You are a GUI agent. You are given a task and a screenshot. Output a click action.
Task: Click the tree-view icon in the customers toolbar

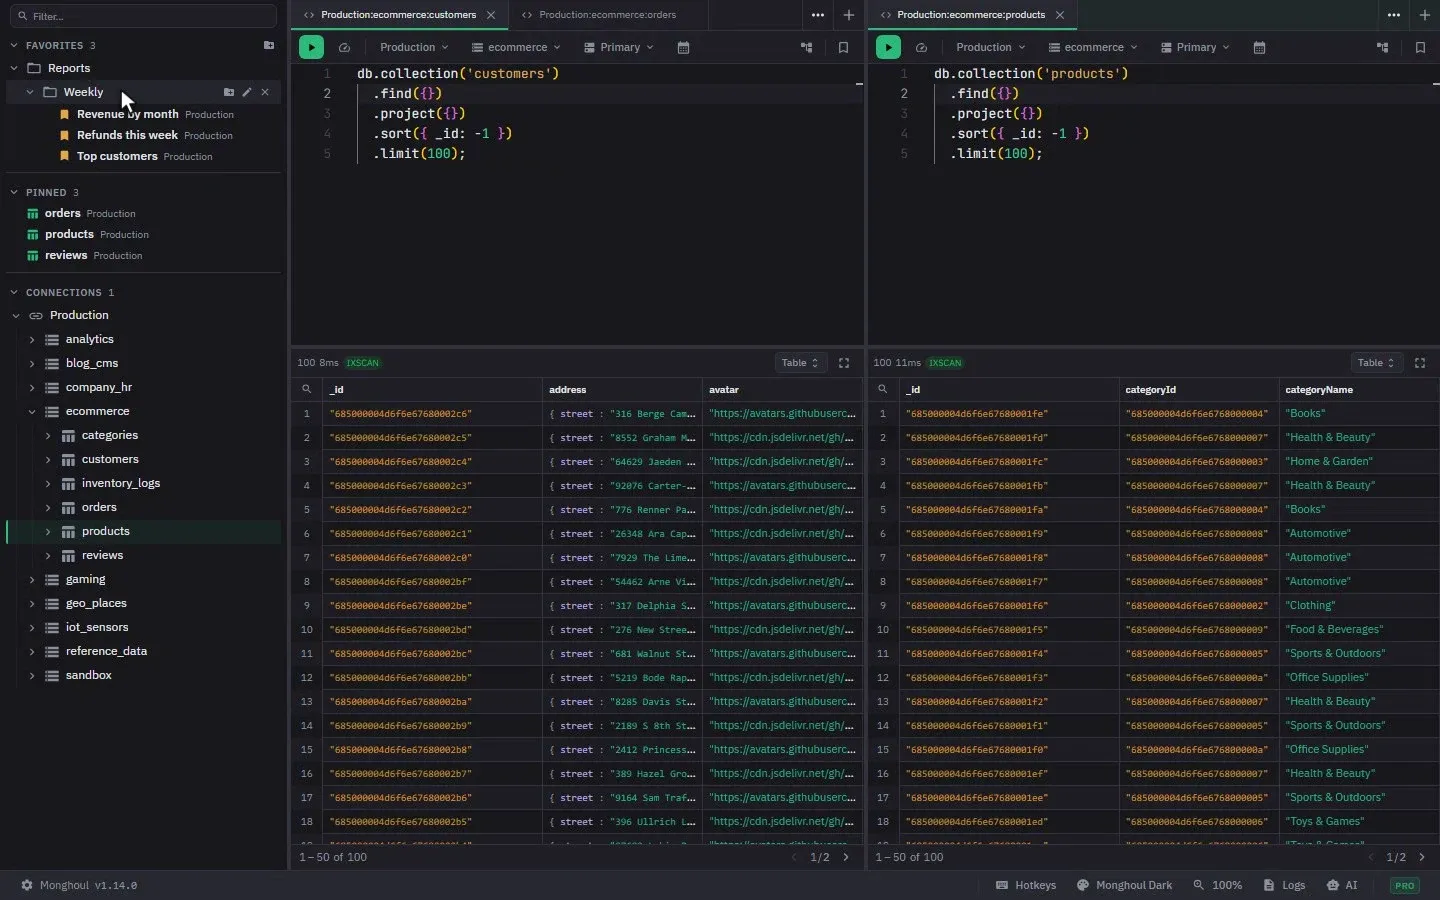806,47
